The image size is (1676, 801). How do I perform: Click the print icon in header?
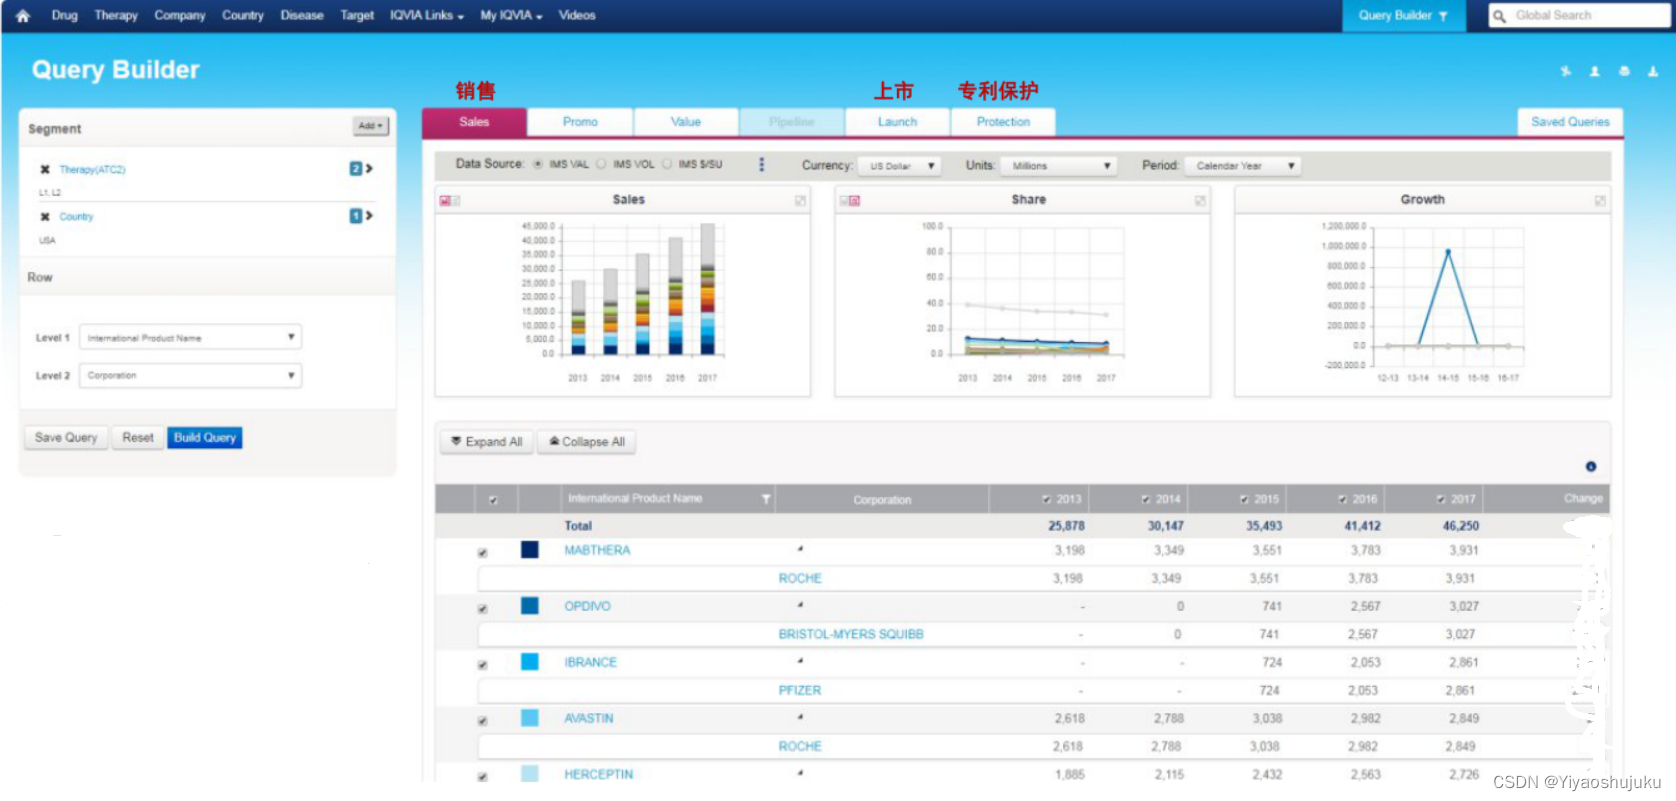[x=1624, y=71]
